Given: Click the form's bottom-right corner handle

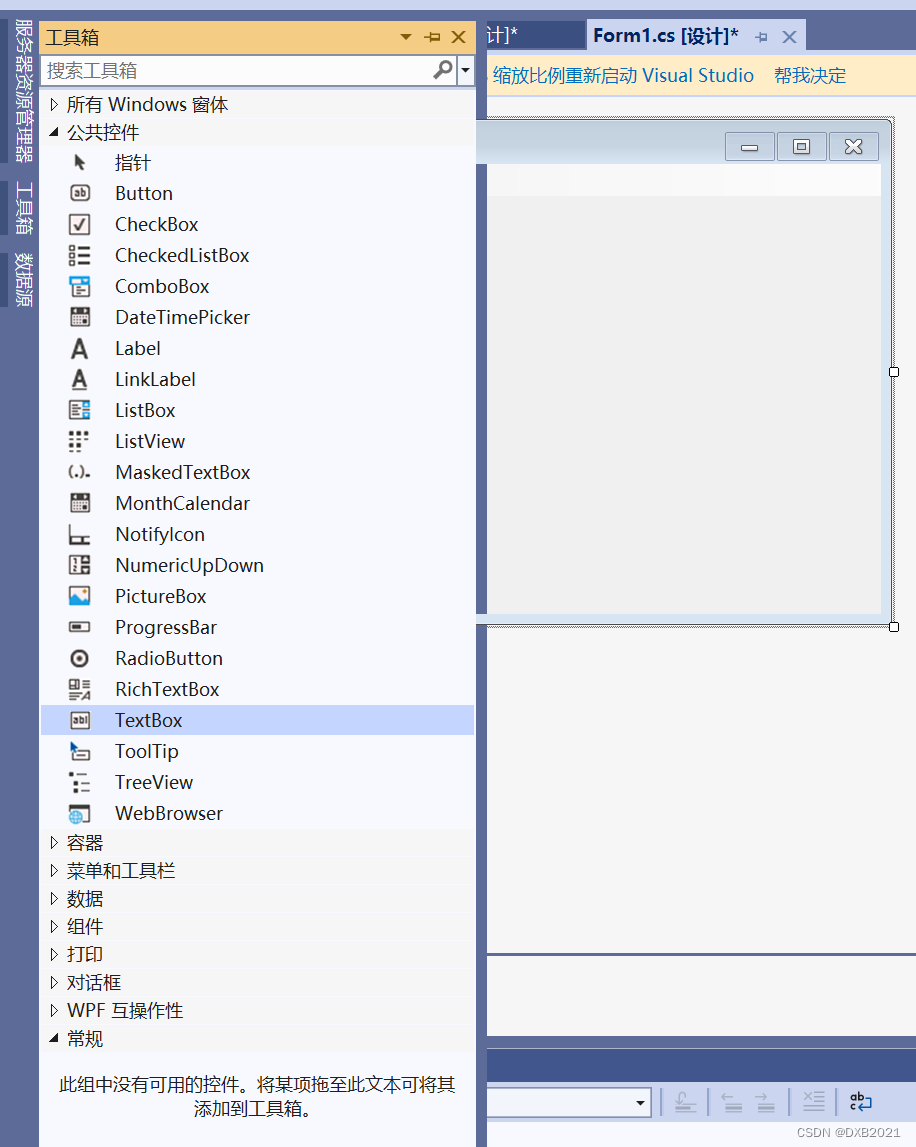Looking at the screenshot, I should (894, 626).
